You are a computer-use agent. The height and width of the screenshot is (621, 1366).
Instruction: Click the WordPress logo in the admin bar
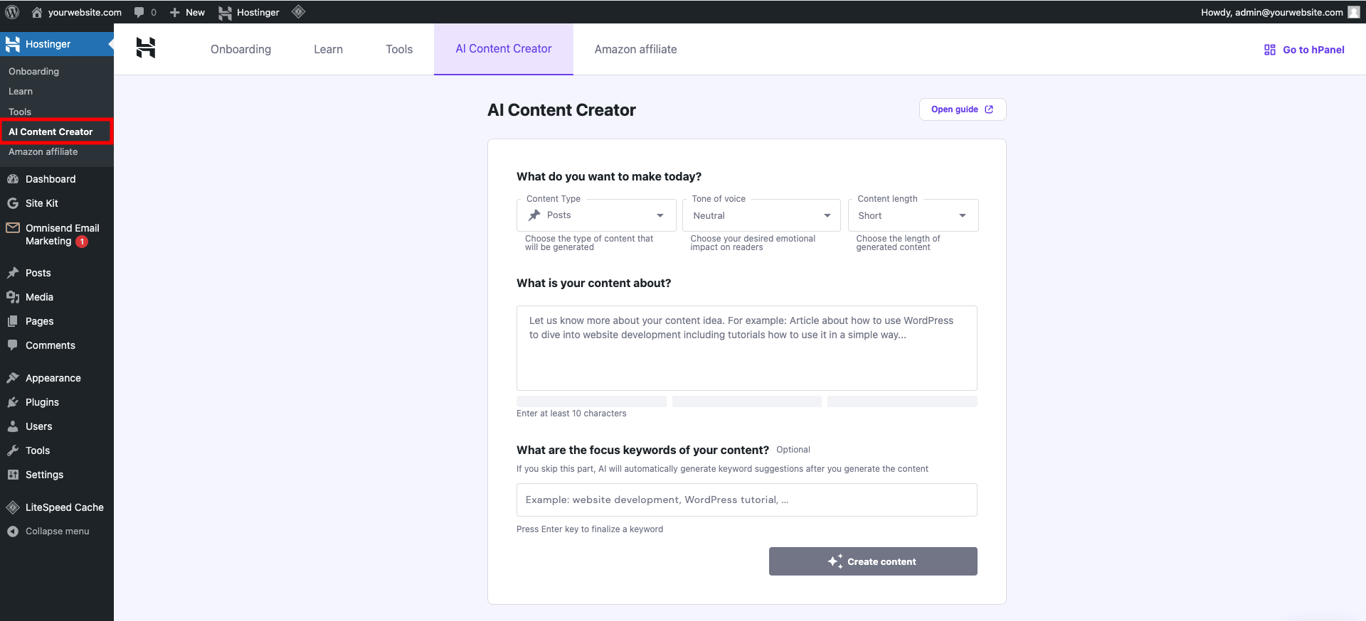pyautogui.click(x=12, y=12)
